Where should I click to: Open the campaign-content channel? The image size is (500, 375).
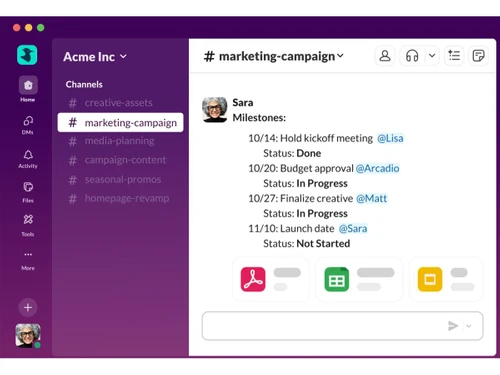(x=117, y=160)
